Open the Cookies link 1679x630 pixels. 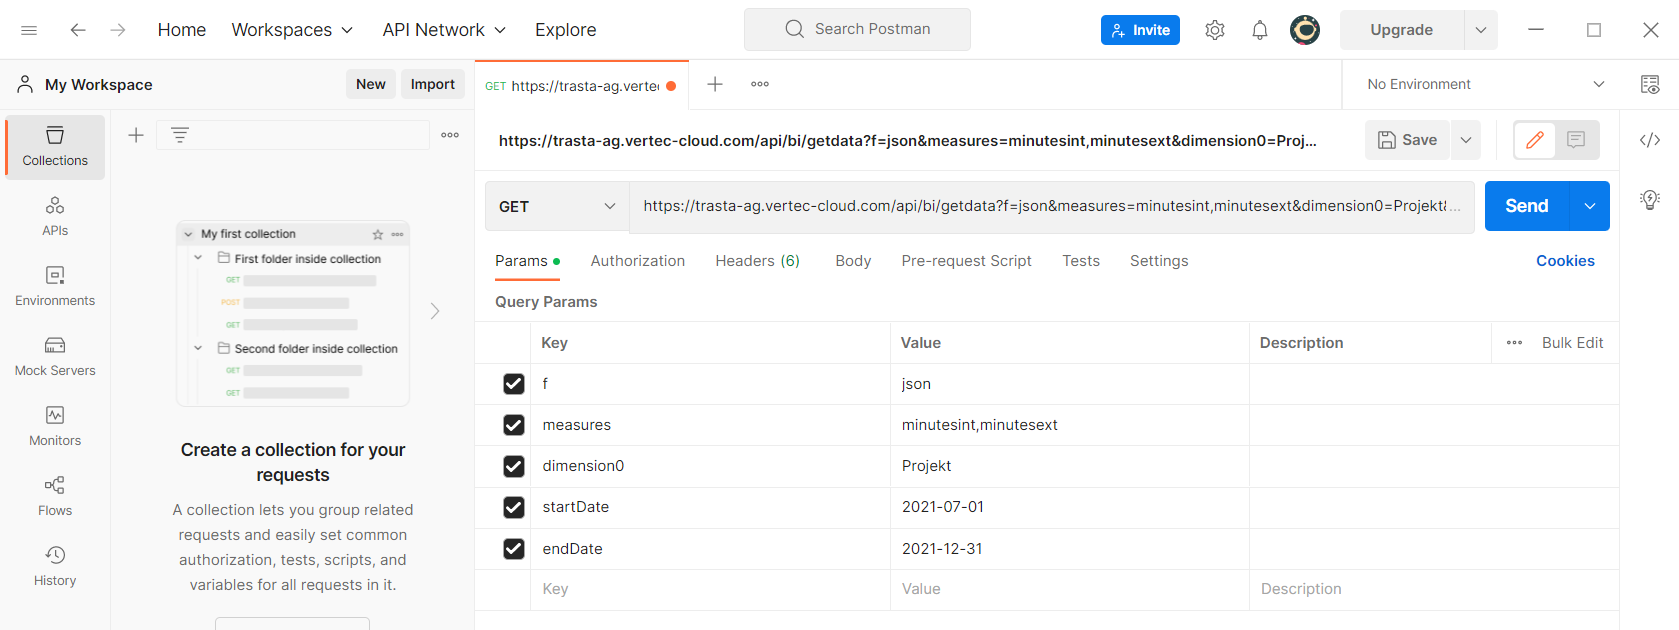[1565, 261]
